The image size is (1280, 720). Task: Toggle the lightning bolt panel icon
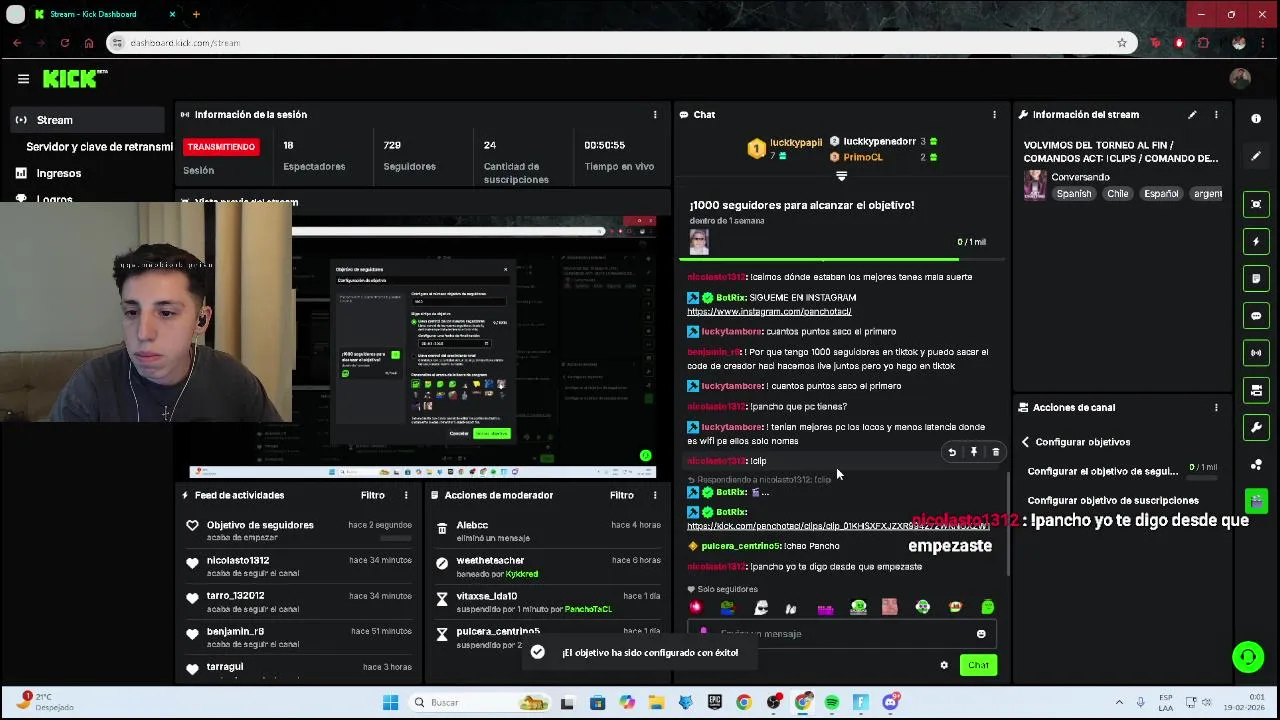pos(1256,241)
